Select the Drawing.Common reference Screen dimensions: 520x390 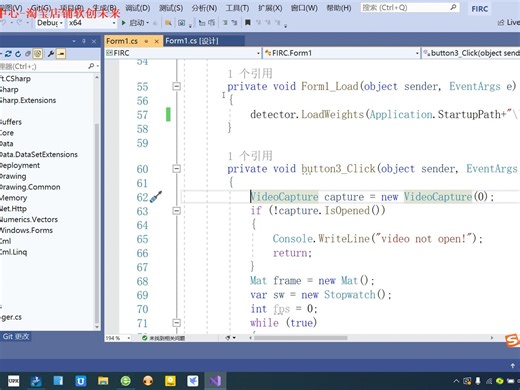[x=30, y=187]
